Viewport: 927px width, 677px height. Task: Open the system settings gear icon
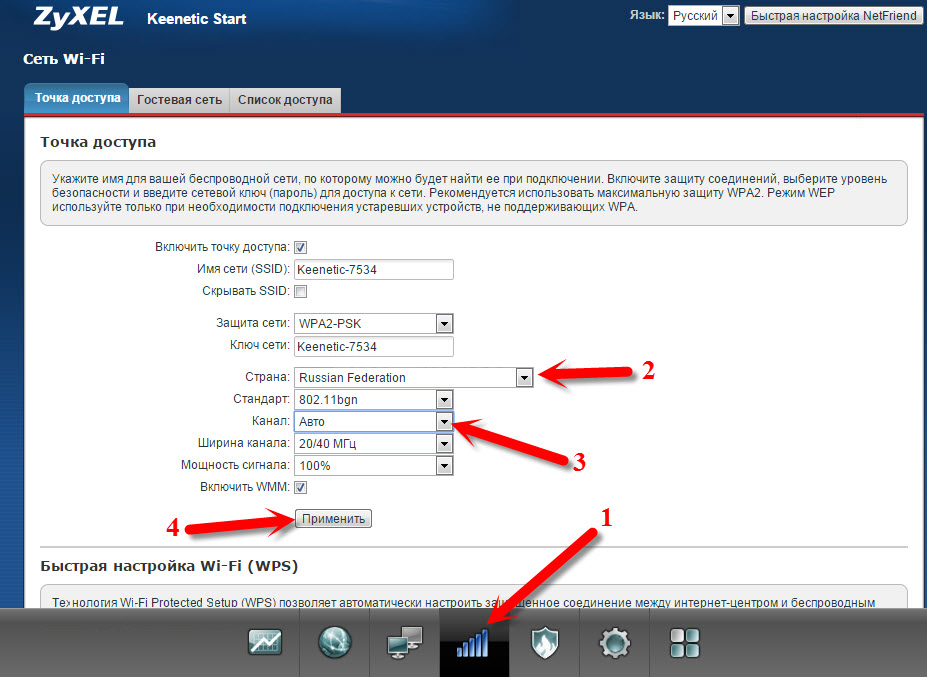click(615, 643)
